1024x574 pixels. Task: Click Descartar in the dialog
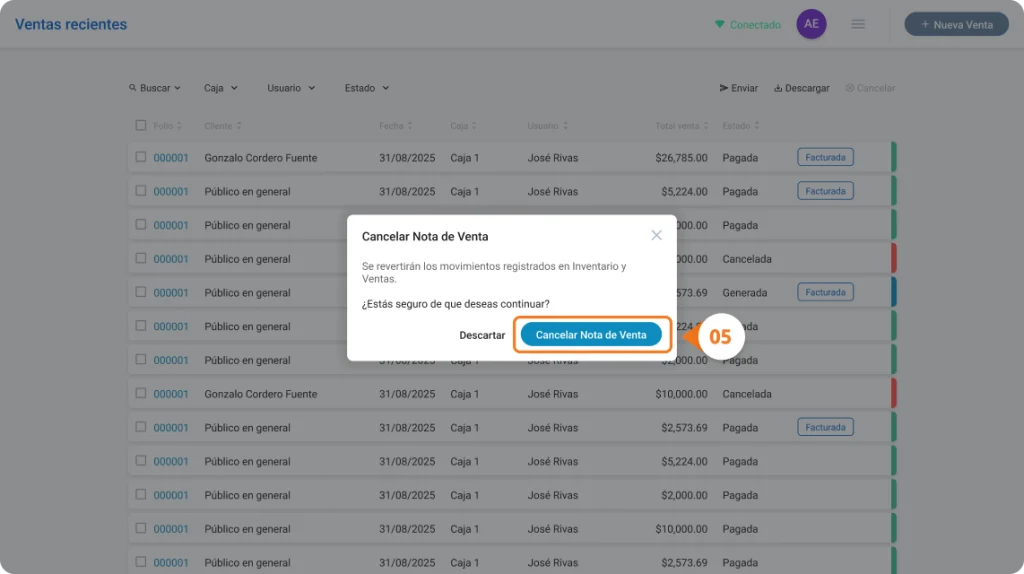pos(482,335)
